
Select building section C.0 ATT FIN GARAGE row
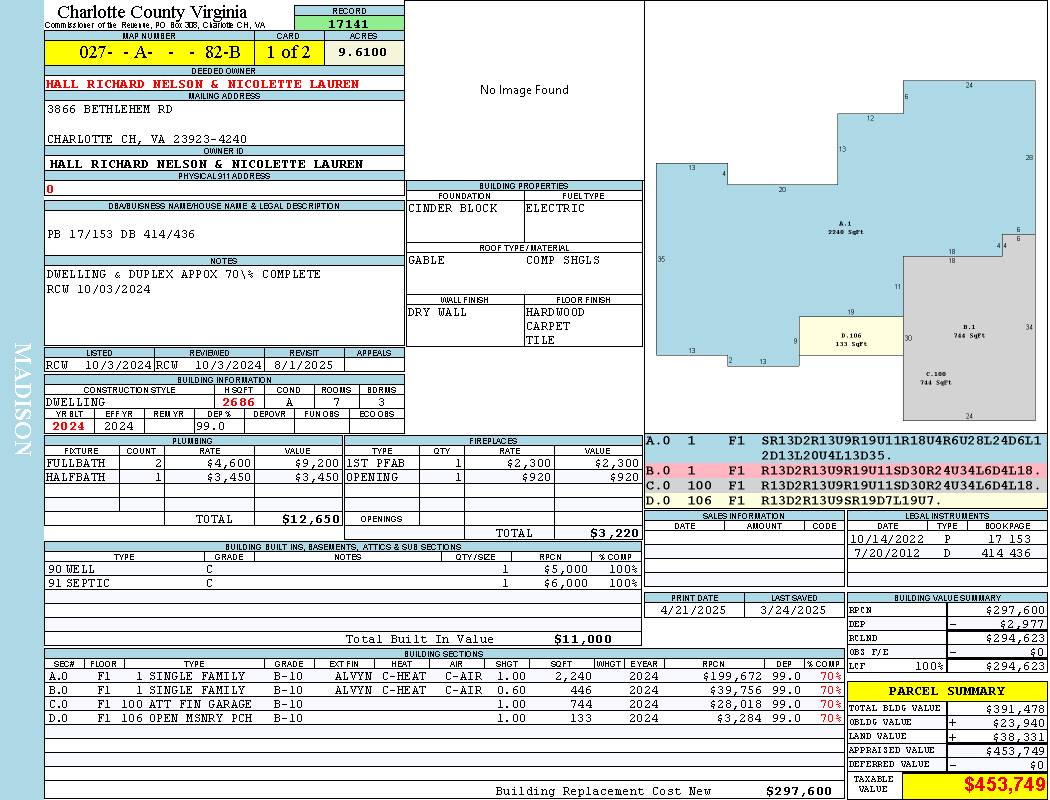[443, 704]
